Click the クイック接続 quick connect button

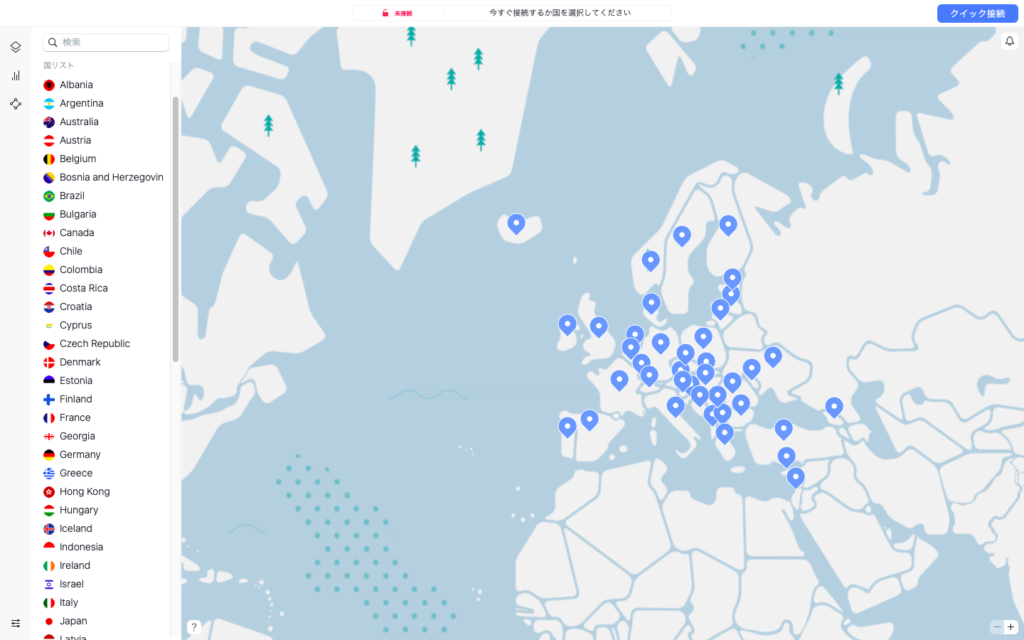(x=977, y=13)
